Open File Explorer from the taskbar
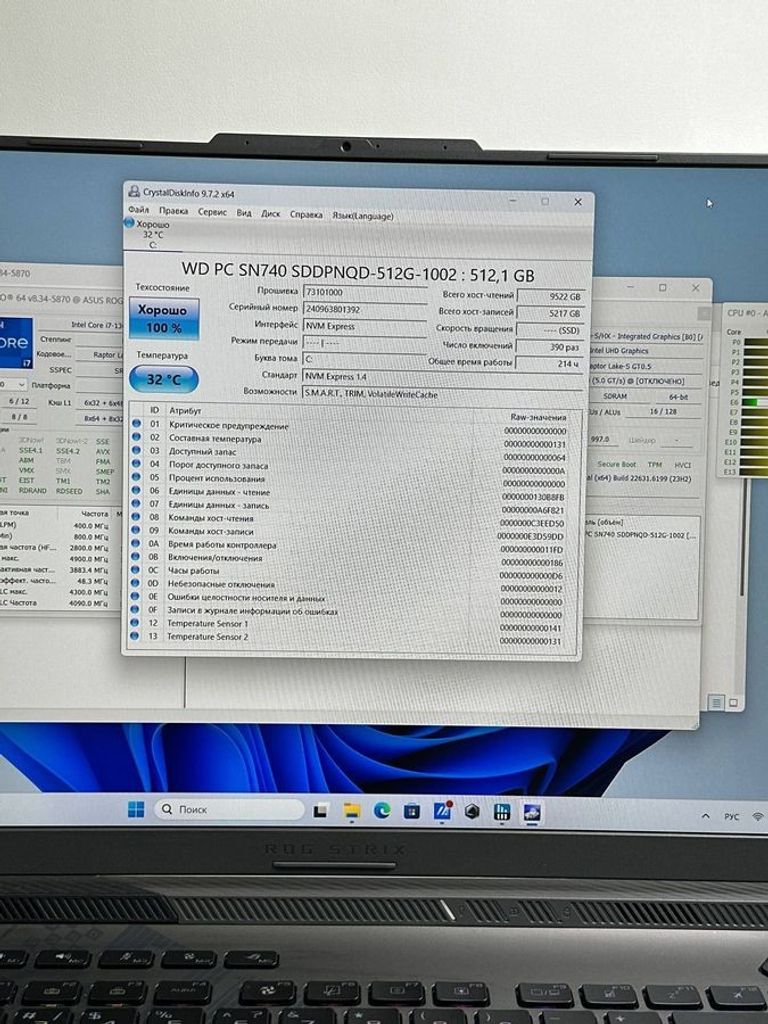Screen dimensions: 768x1024 351,811
